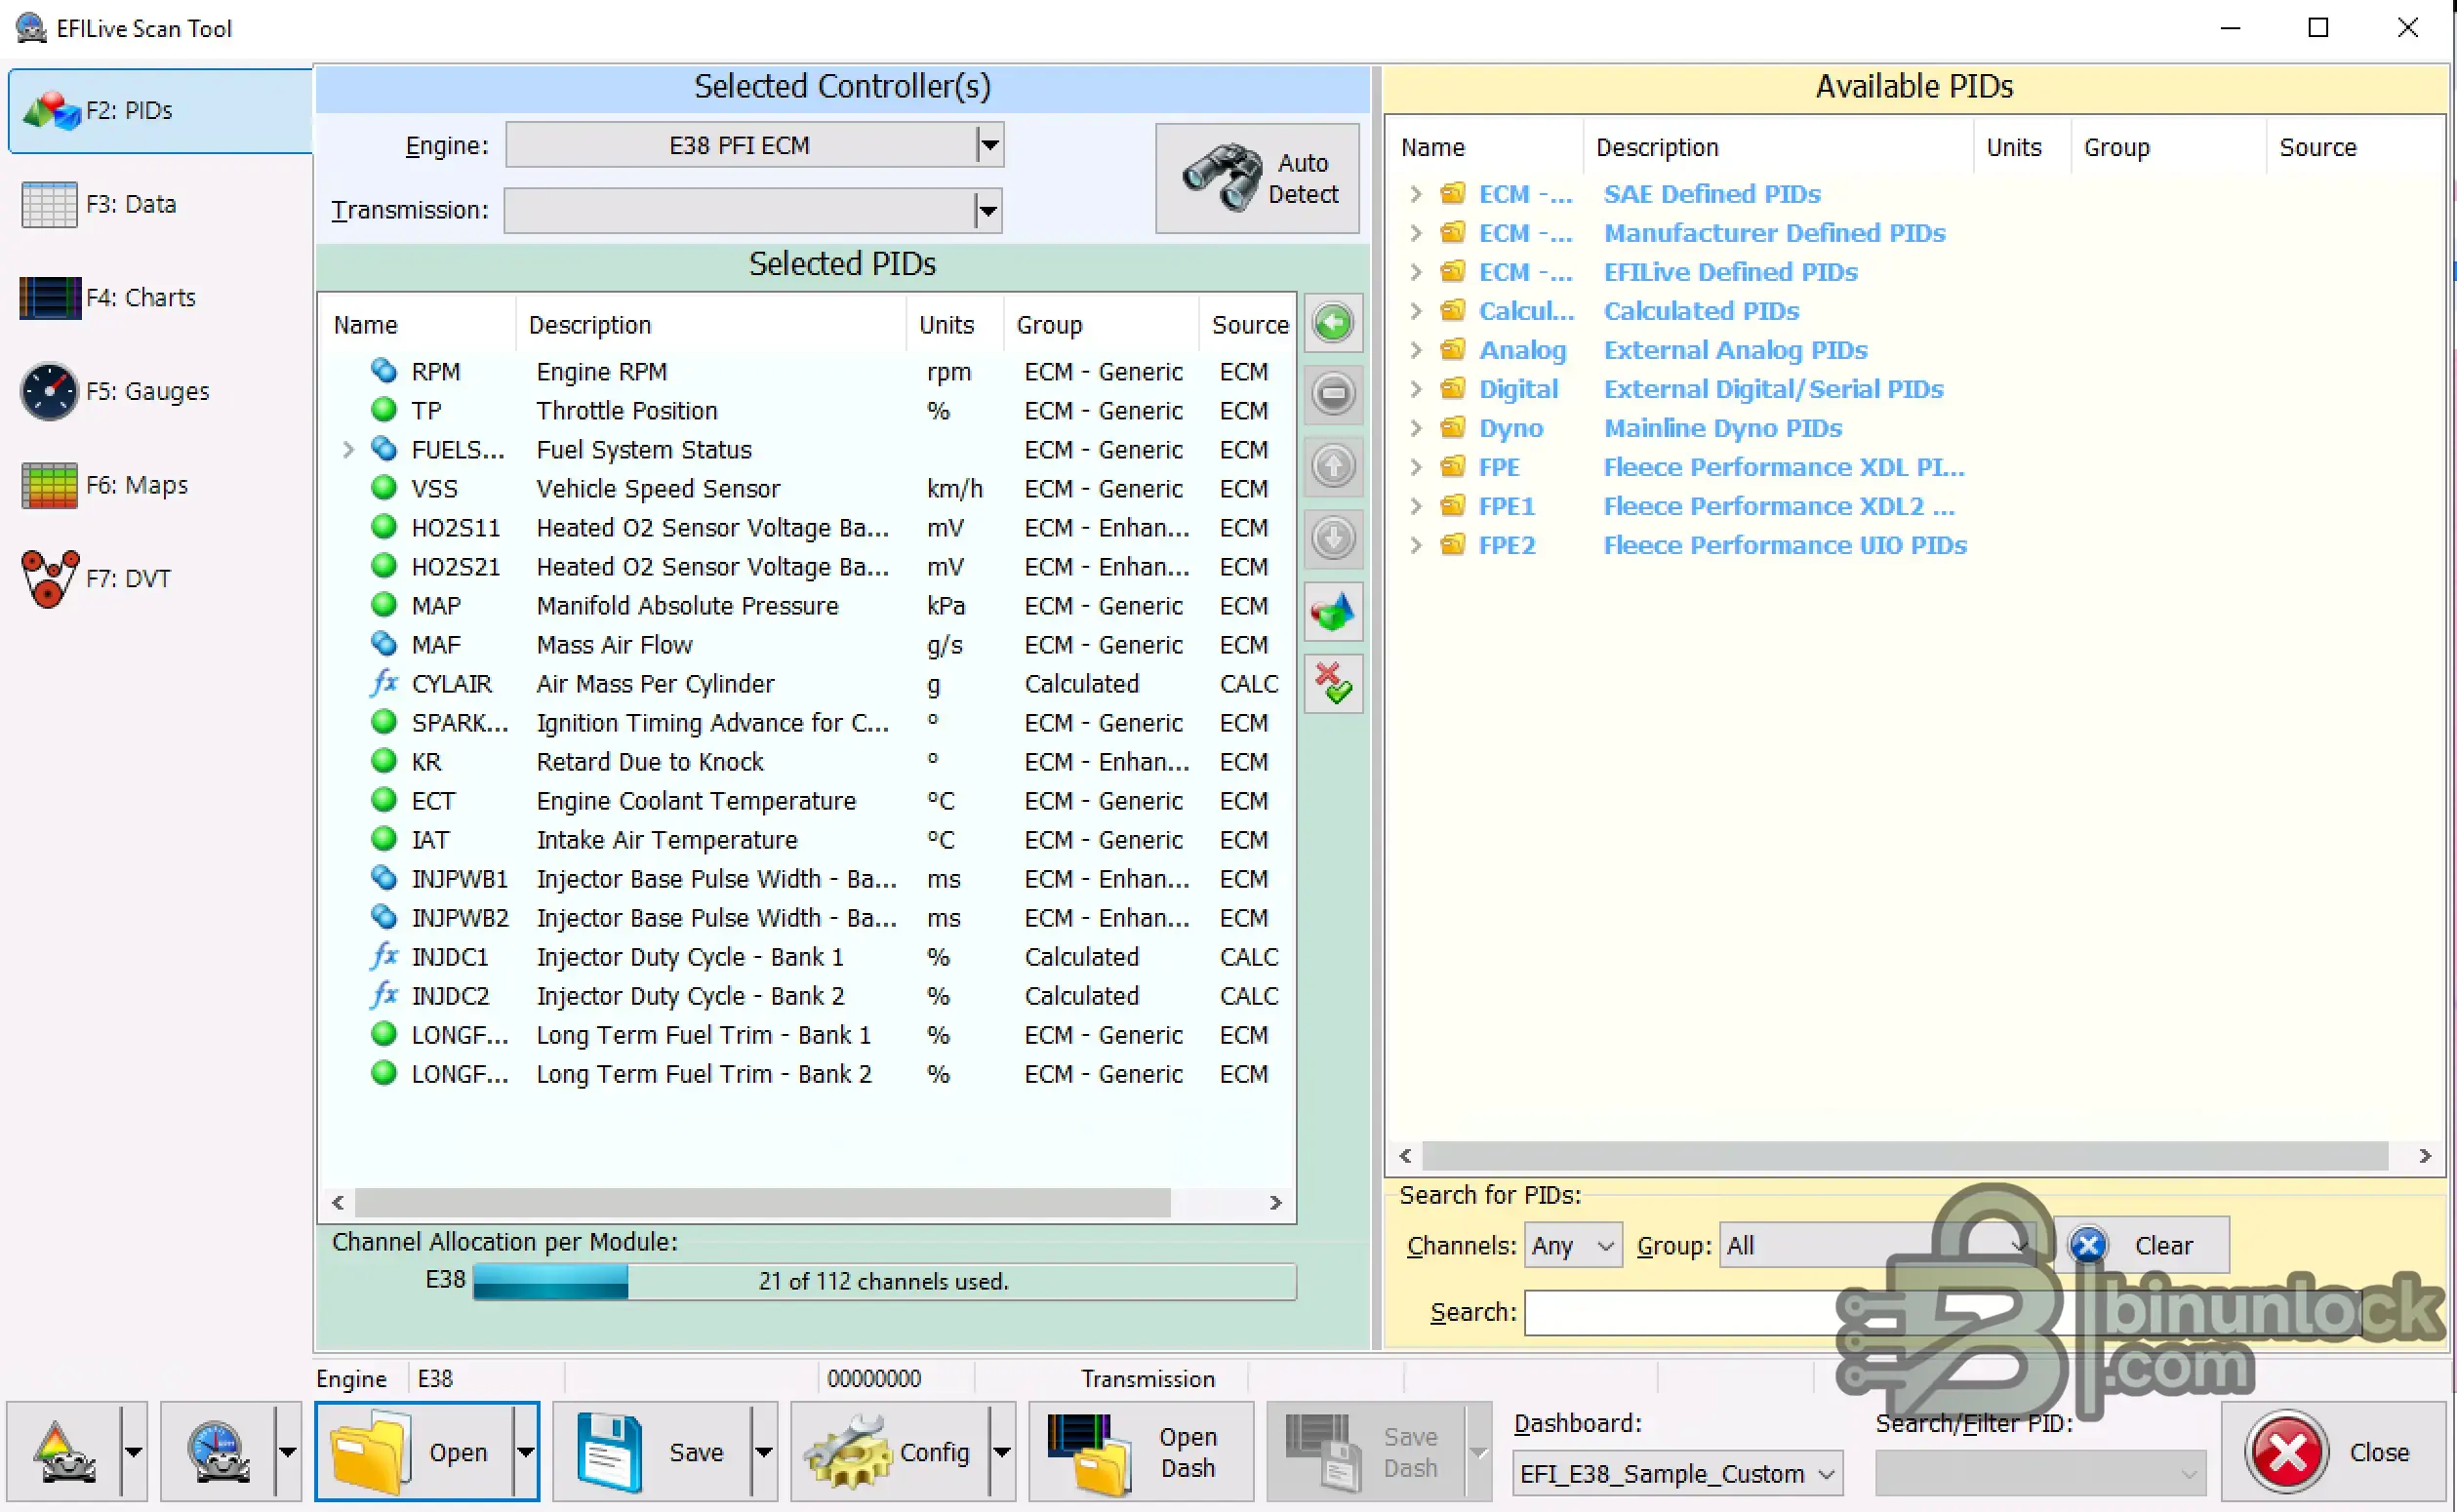Screen dimensions: 2457x1512
Task: Select the Fleece Performance XDL PI... tree item
Action: click(x=1783, y=467)
